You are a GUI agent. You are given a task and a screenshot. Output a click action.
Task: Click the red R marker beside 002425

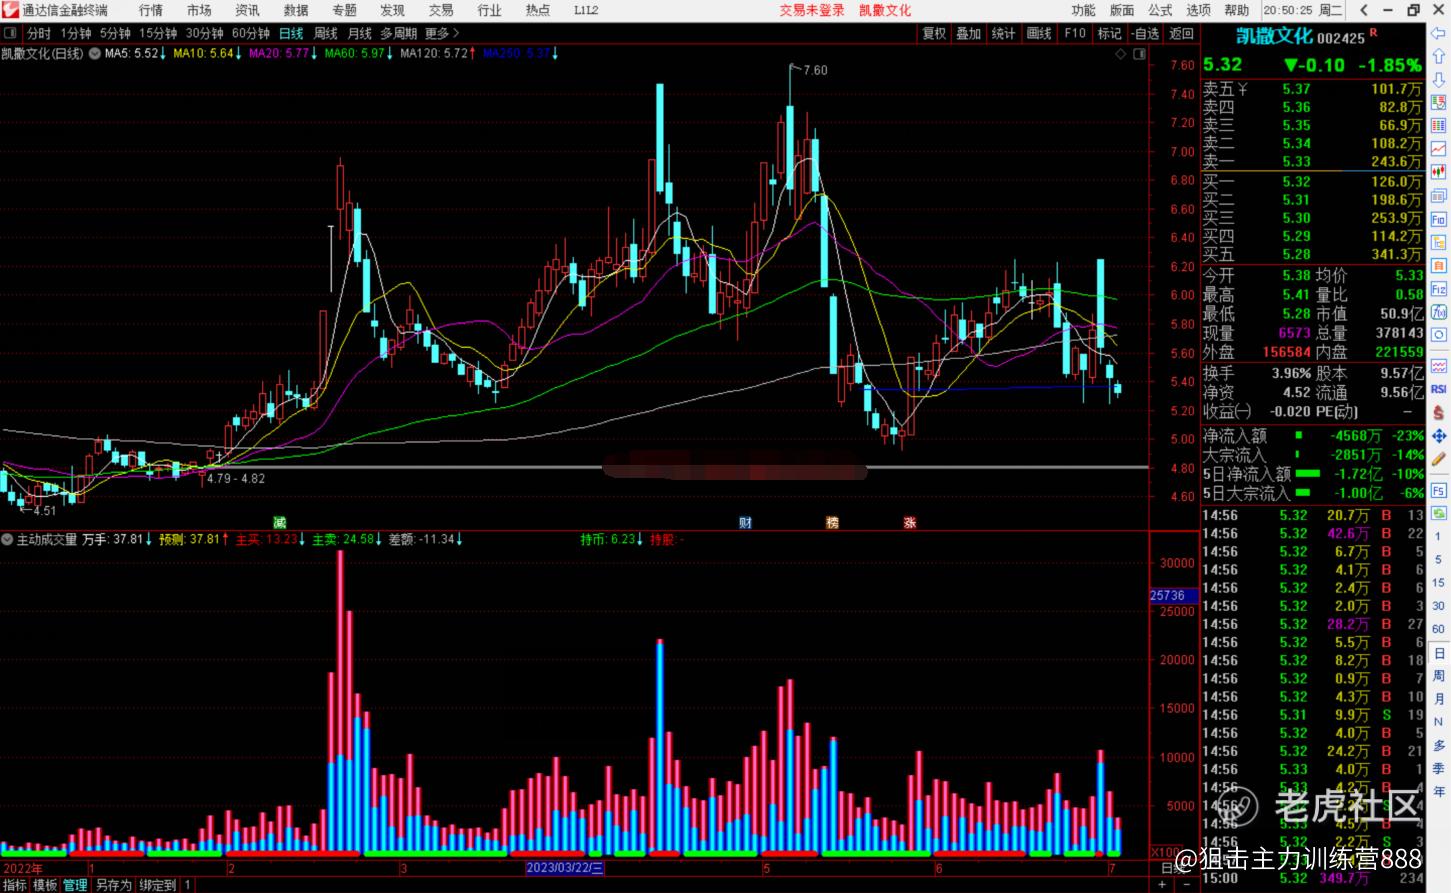1373,33
